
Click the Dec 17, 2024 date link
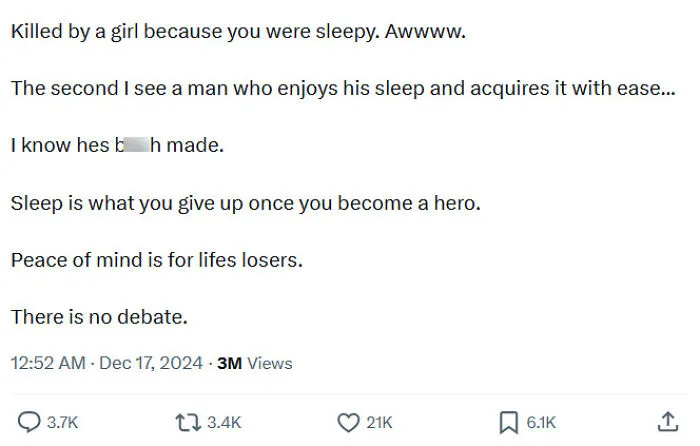(x=151, y=363)
